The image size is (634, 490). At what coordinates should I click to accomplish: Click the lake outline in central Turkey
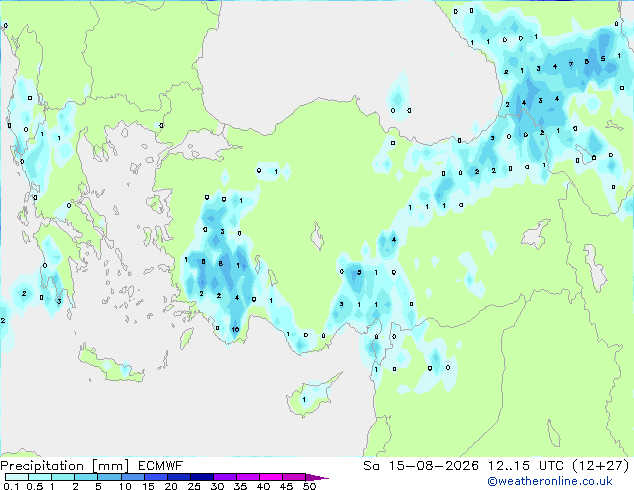click(317, 237)
